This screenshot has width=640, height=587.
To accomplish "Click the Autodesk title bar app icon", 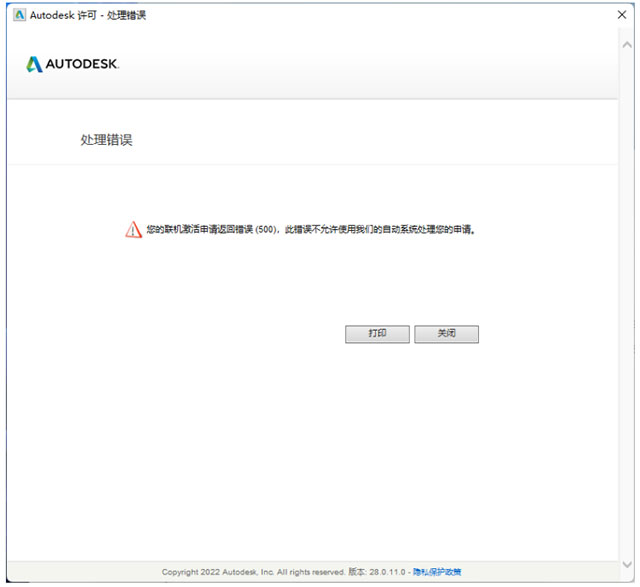I will click(x=20, y=15).
